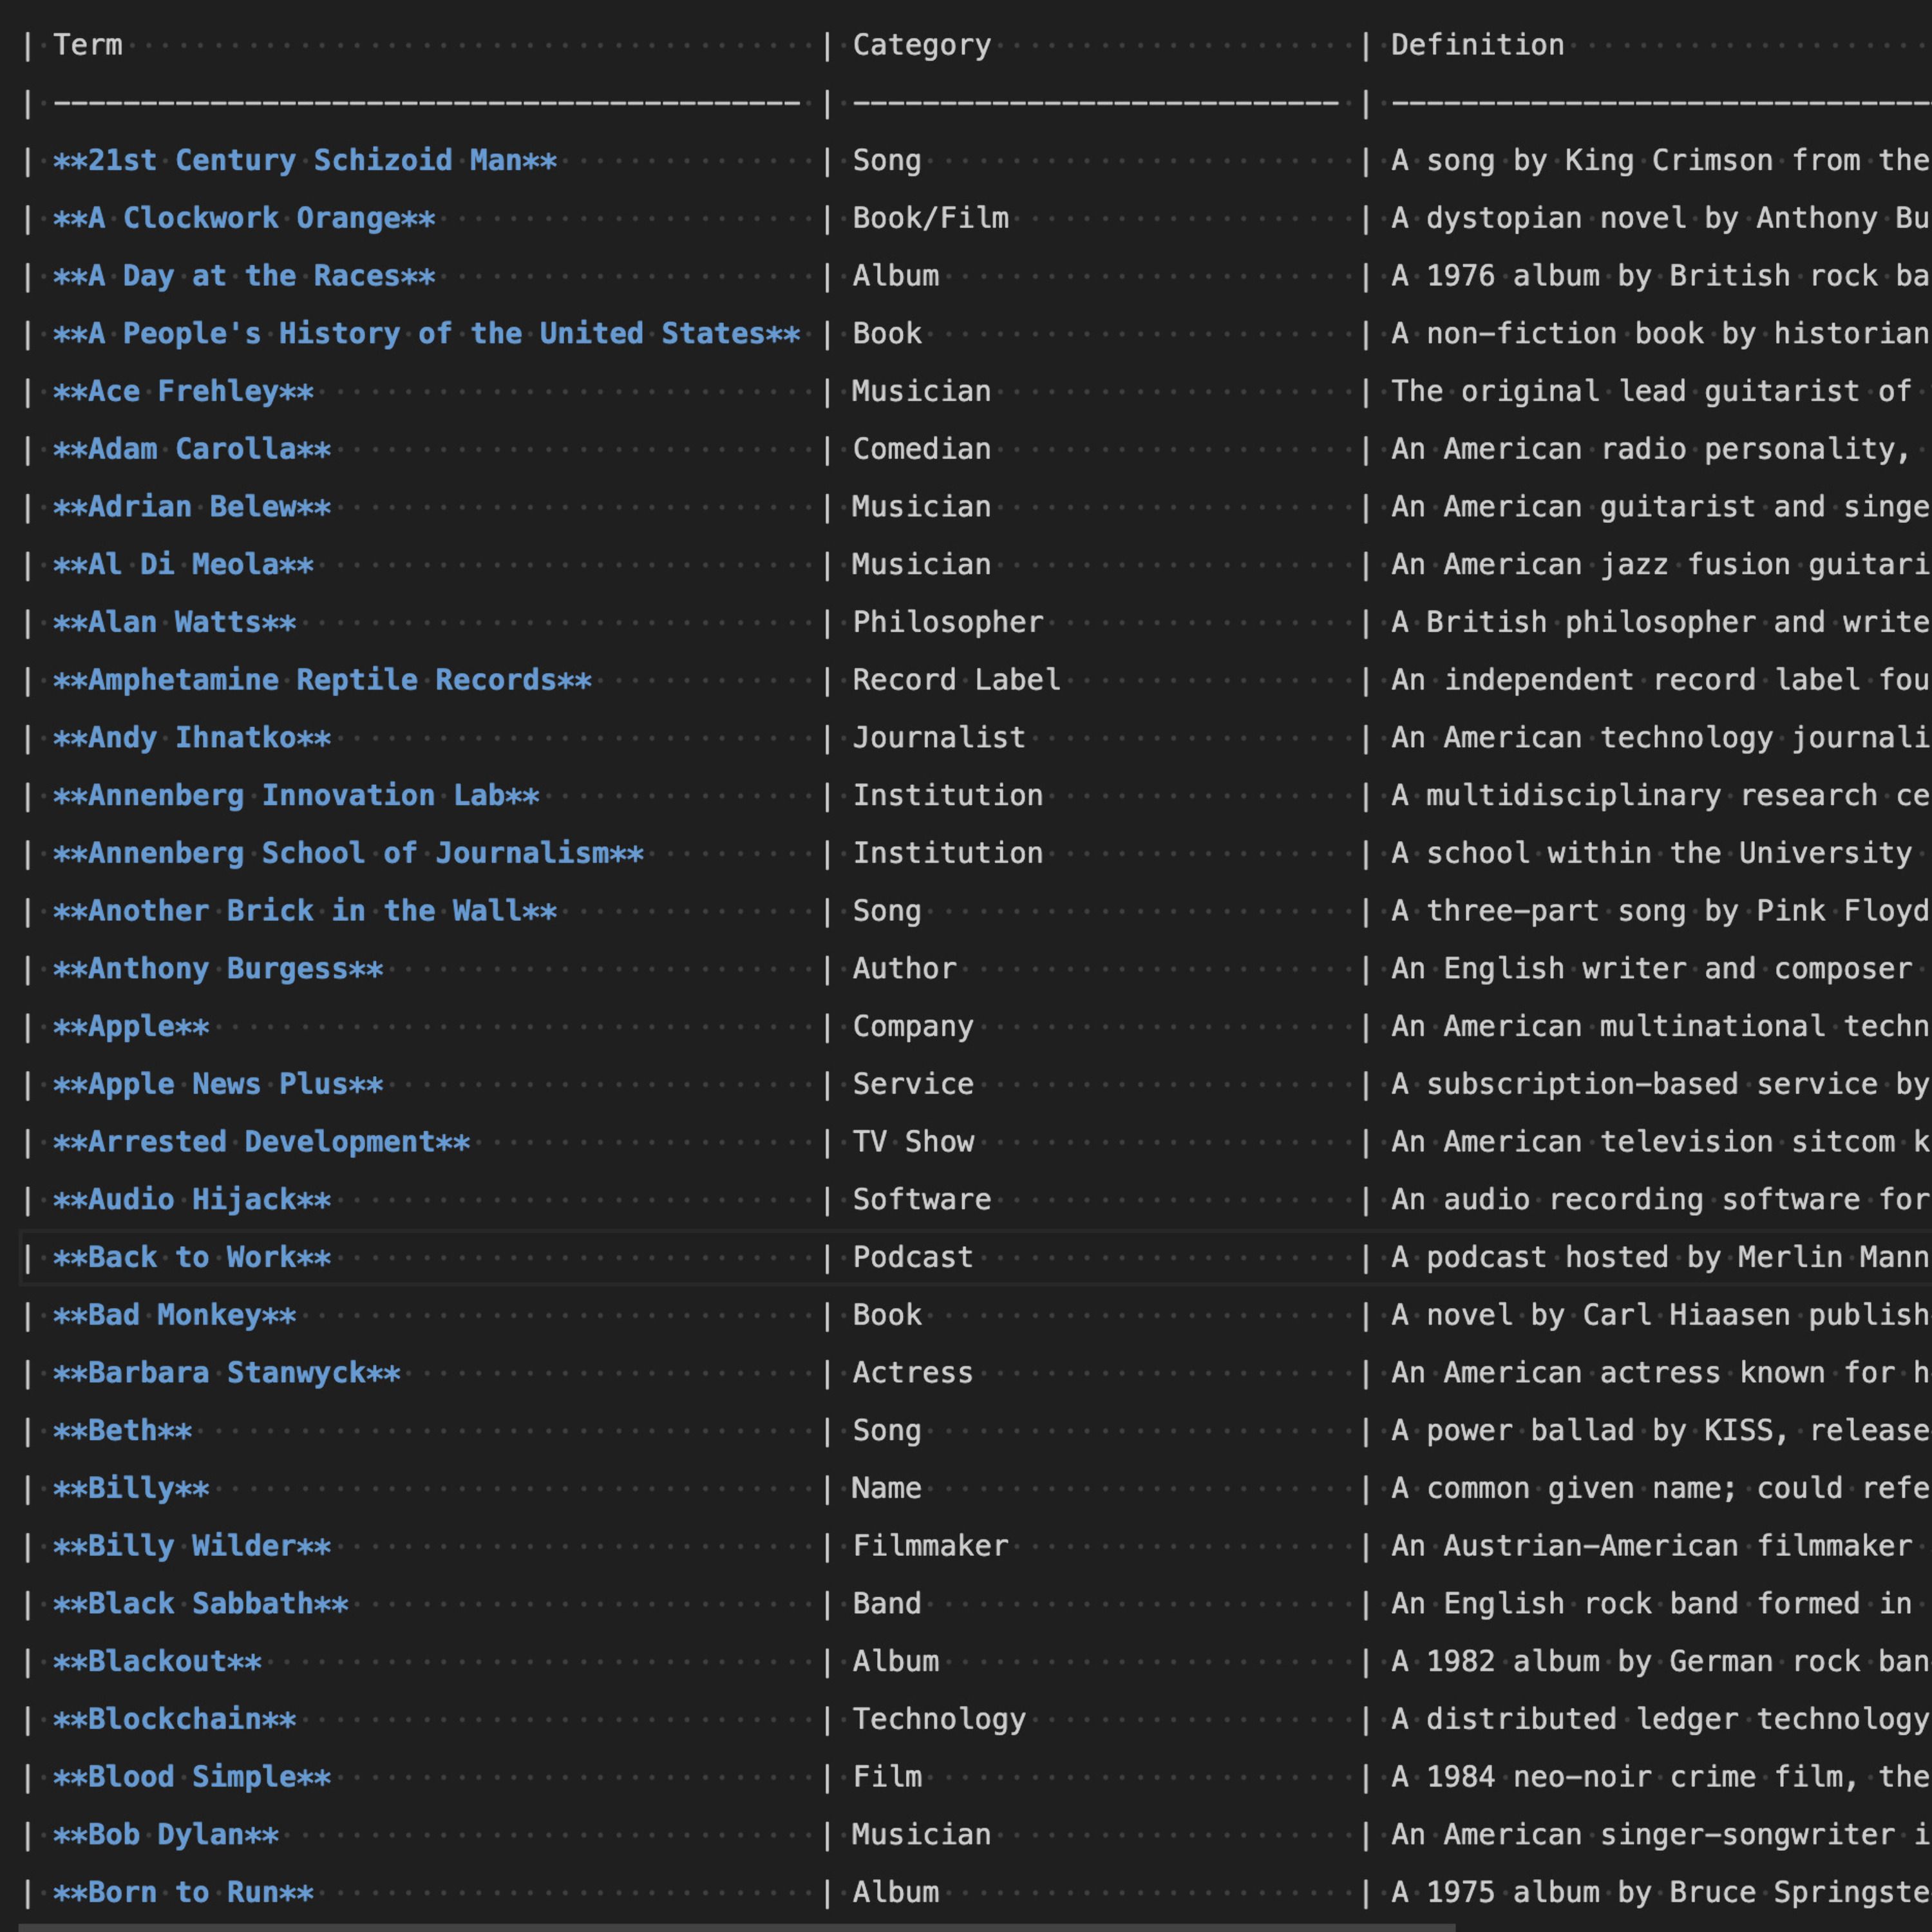Screen dimensions: 1932x1932
Task: Click the term 'Ace Frehley'
Action: (183, 391)
